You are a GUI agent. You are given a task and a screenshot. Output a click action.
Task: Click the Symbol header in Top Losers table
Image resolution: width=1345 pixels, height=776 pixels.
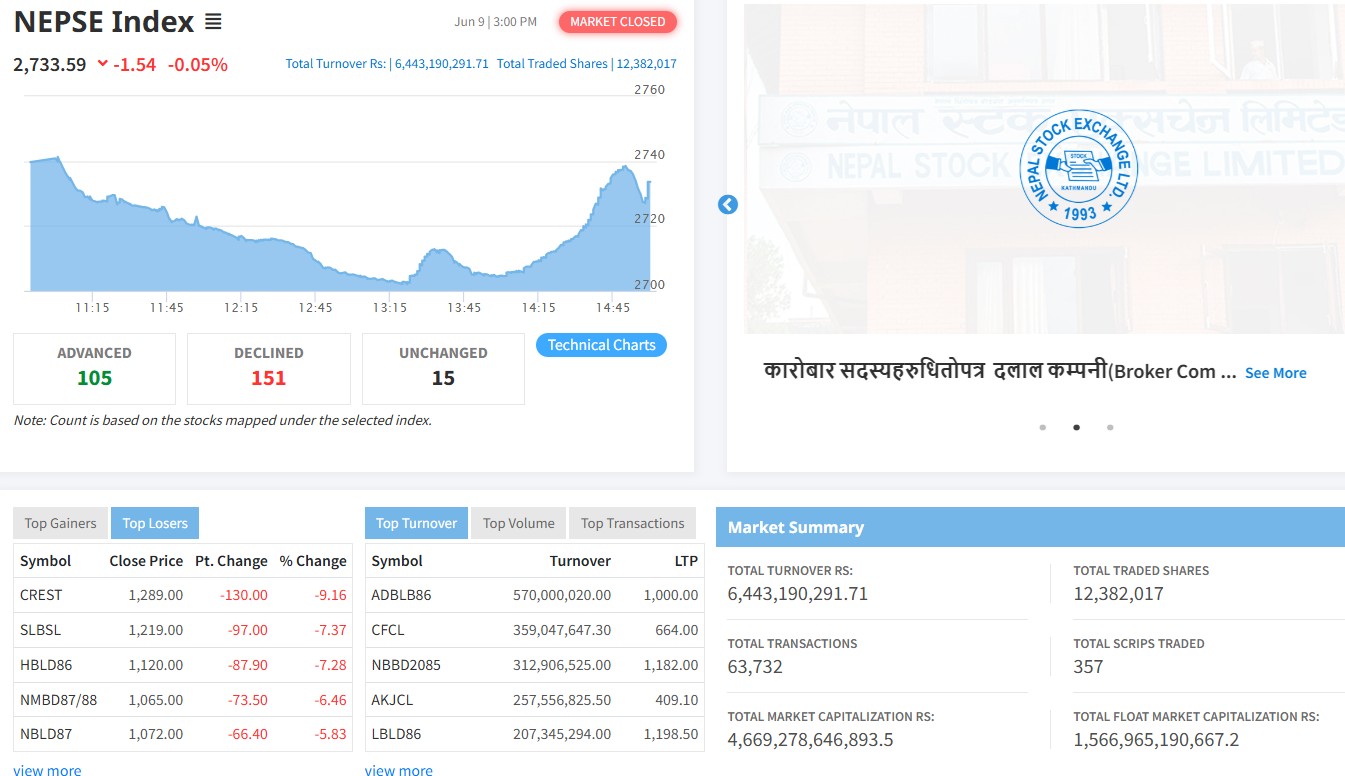[x=46, y=561]
